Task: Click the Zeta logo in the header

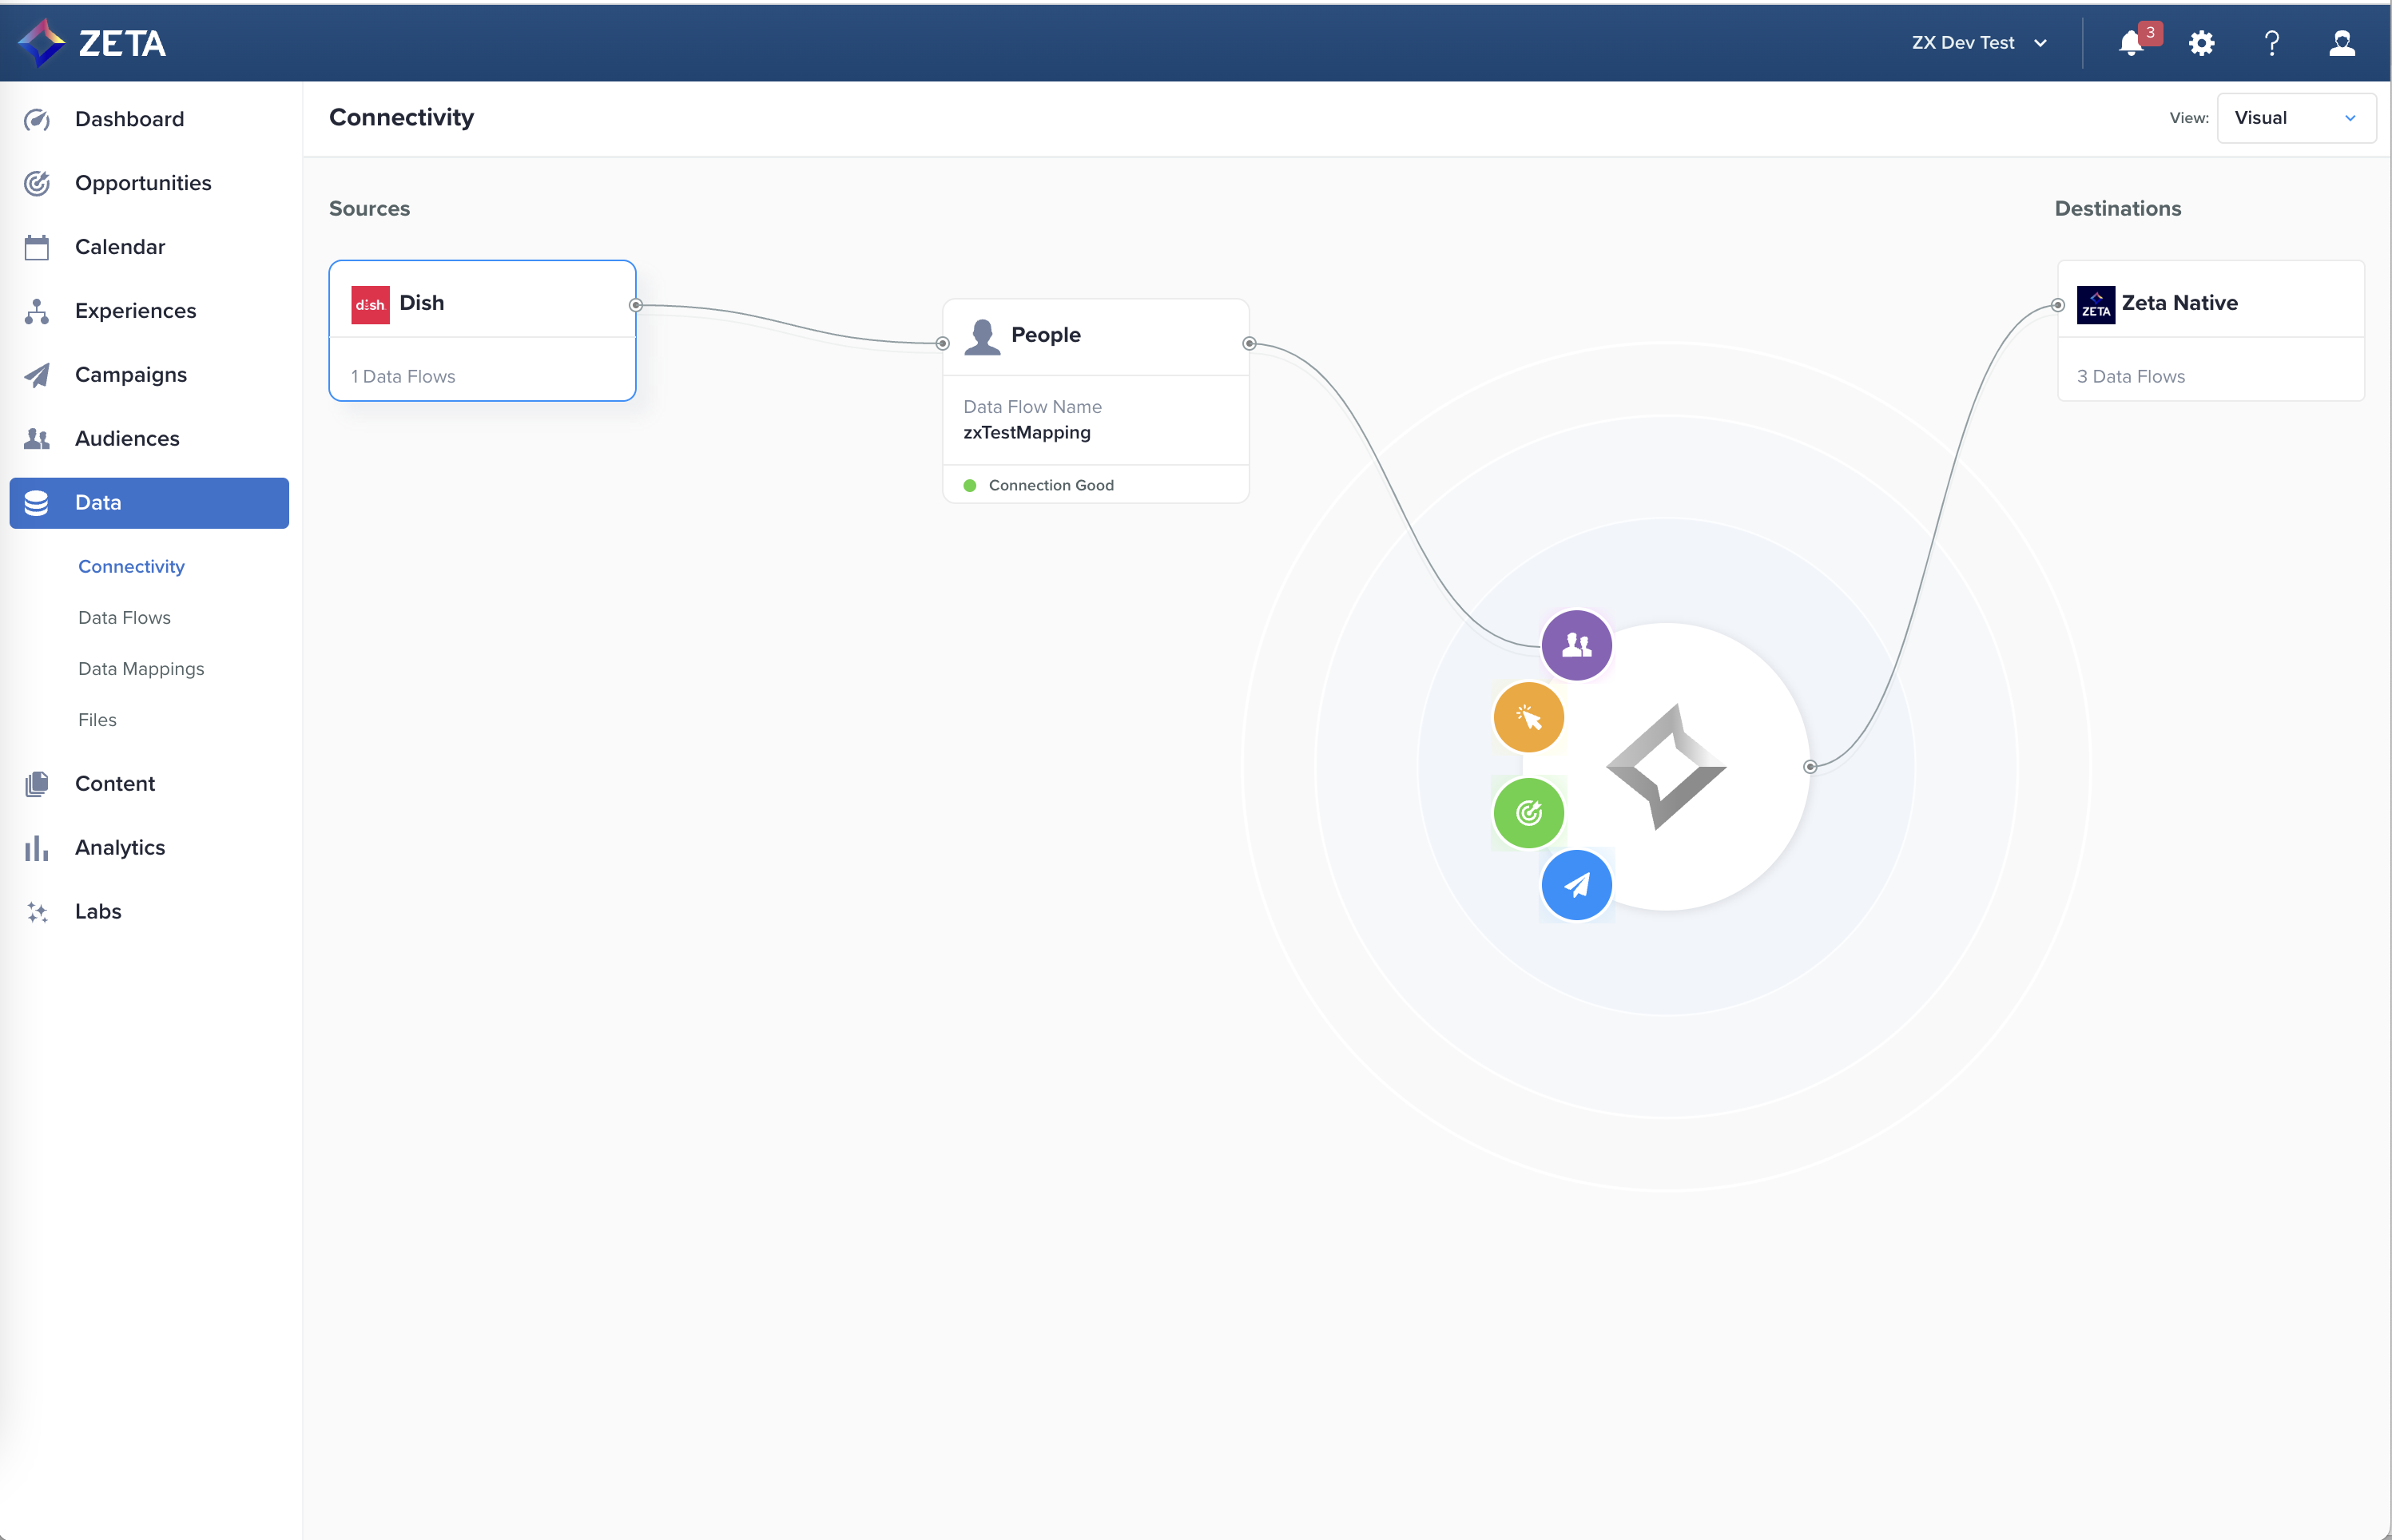Action: (92, 43)
